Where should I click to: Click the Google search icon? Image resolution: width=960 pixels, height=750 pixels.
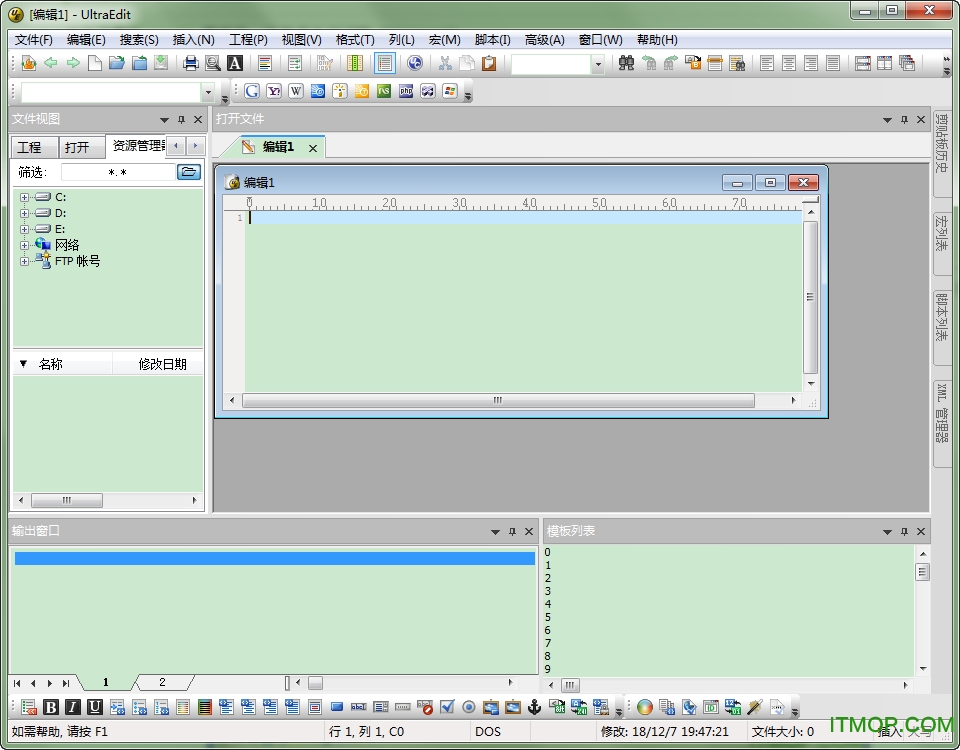pos(252,91)
